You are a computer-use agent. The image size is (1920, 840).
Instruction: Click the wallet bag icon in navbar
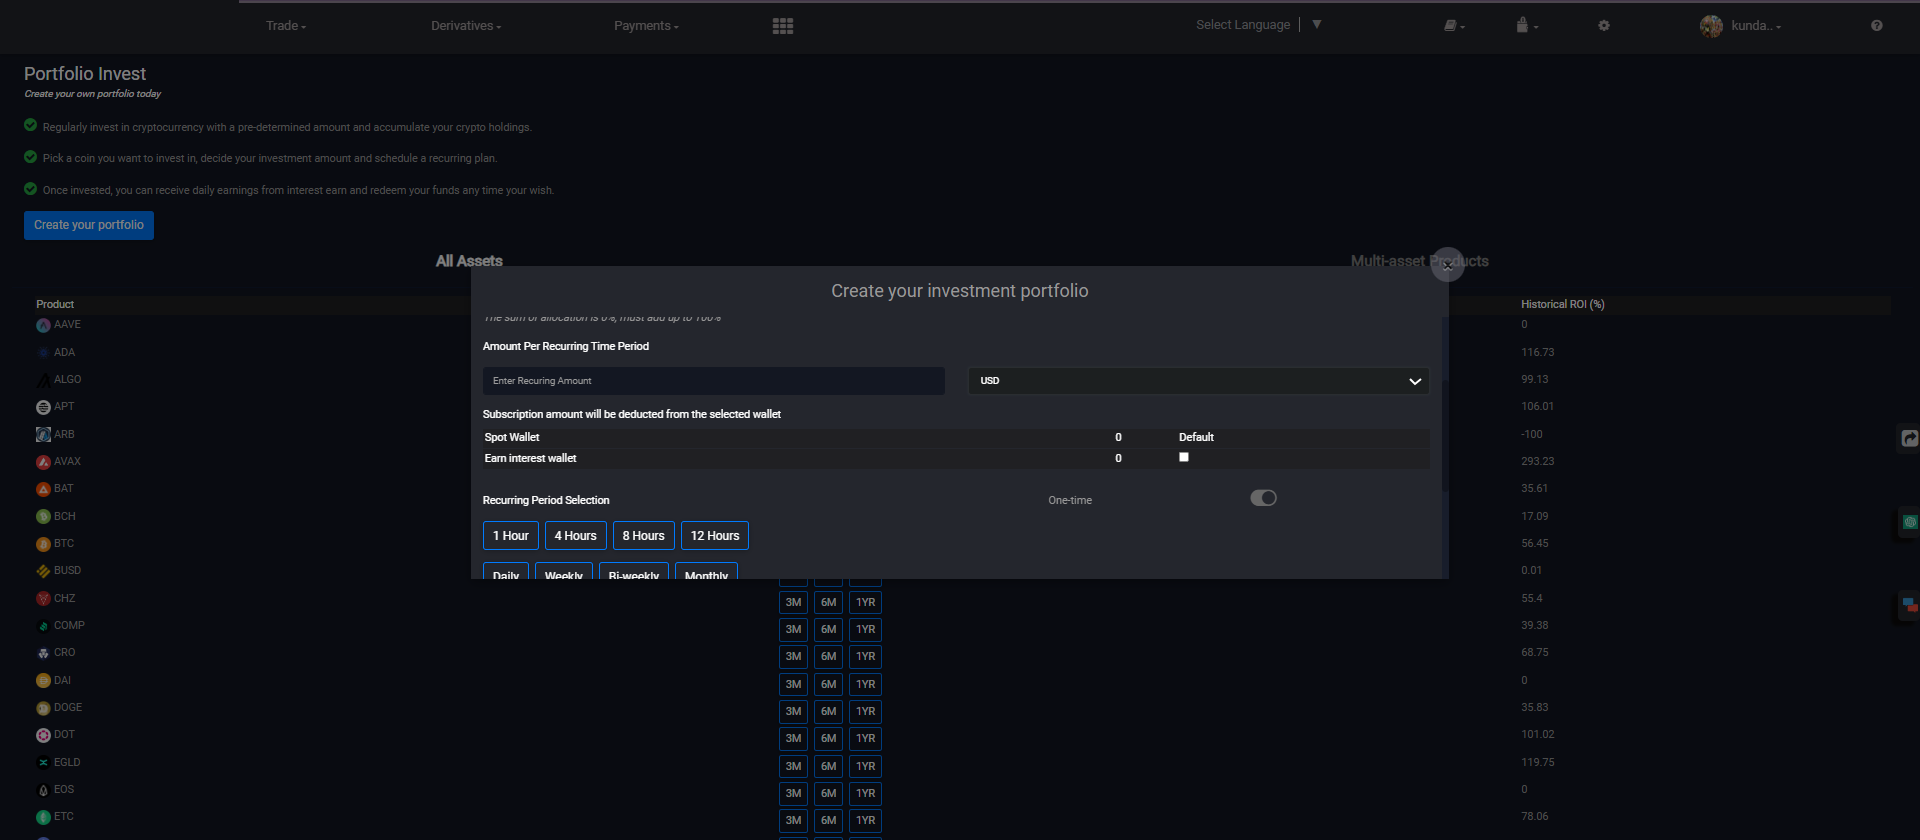click(1523, 26)
